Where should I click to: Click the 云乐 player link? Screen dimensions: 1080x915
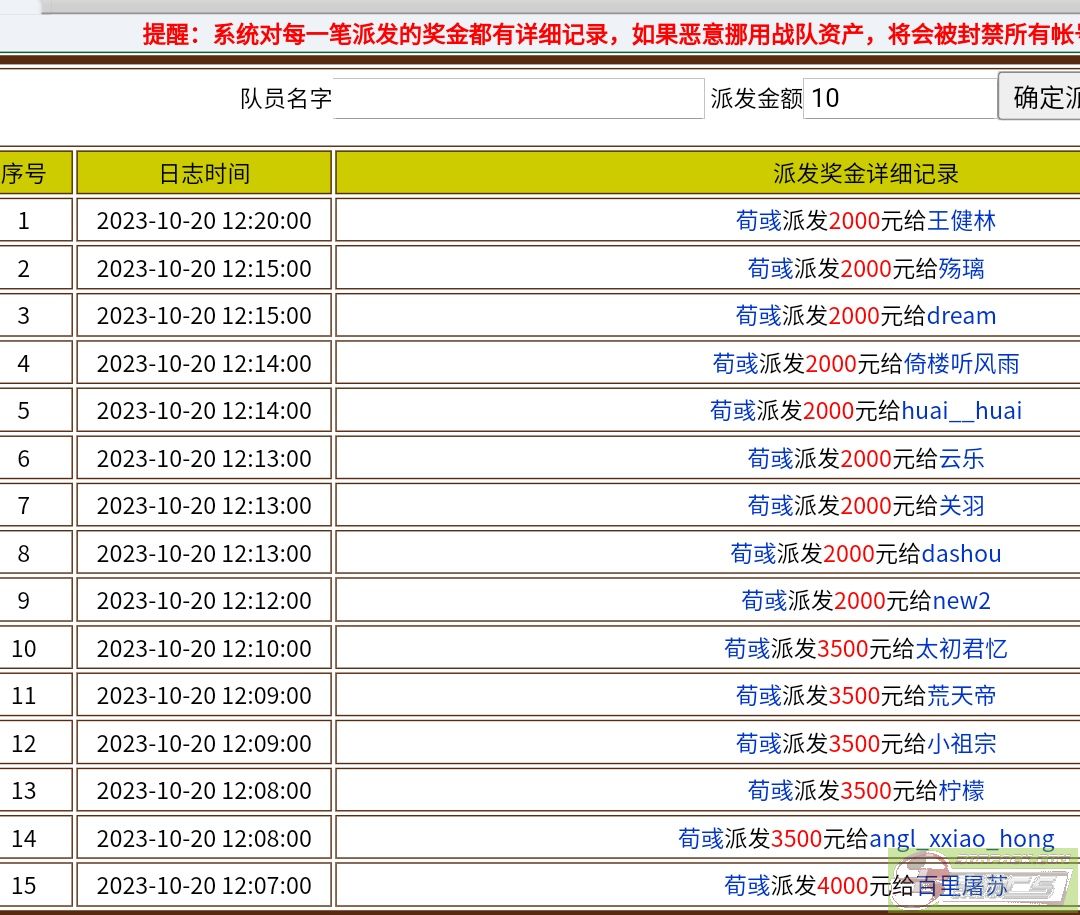pos(961,458)
